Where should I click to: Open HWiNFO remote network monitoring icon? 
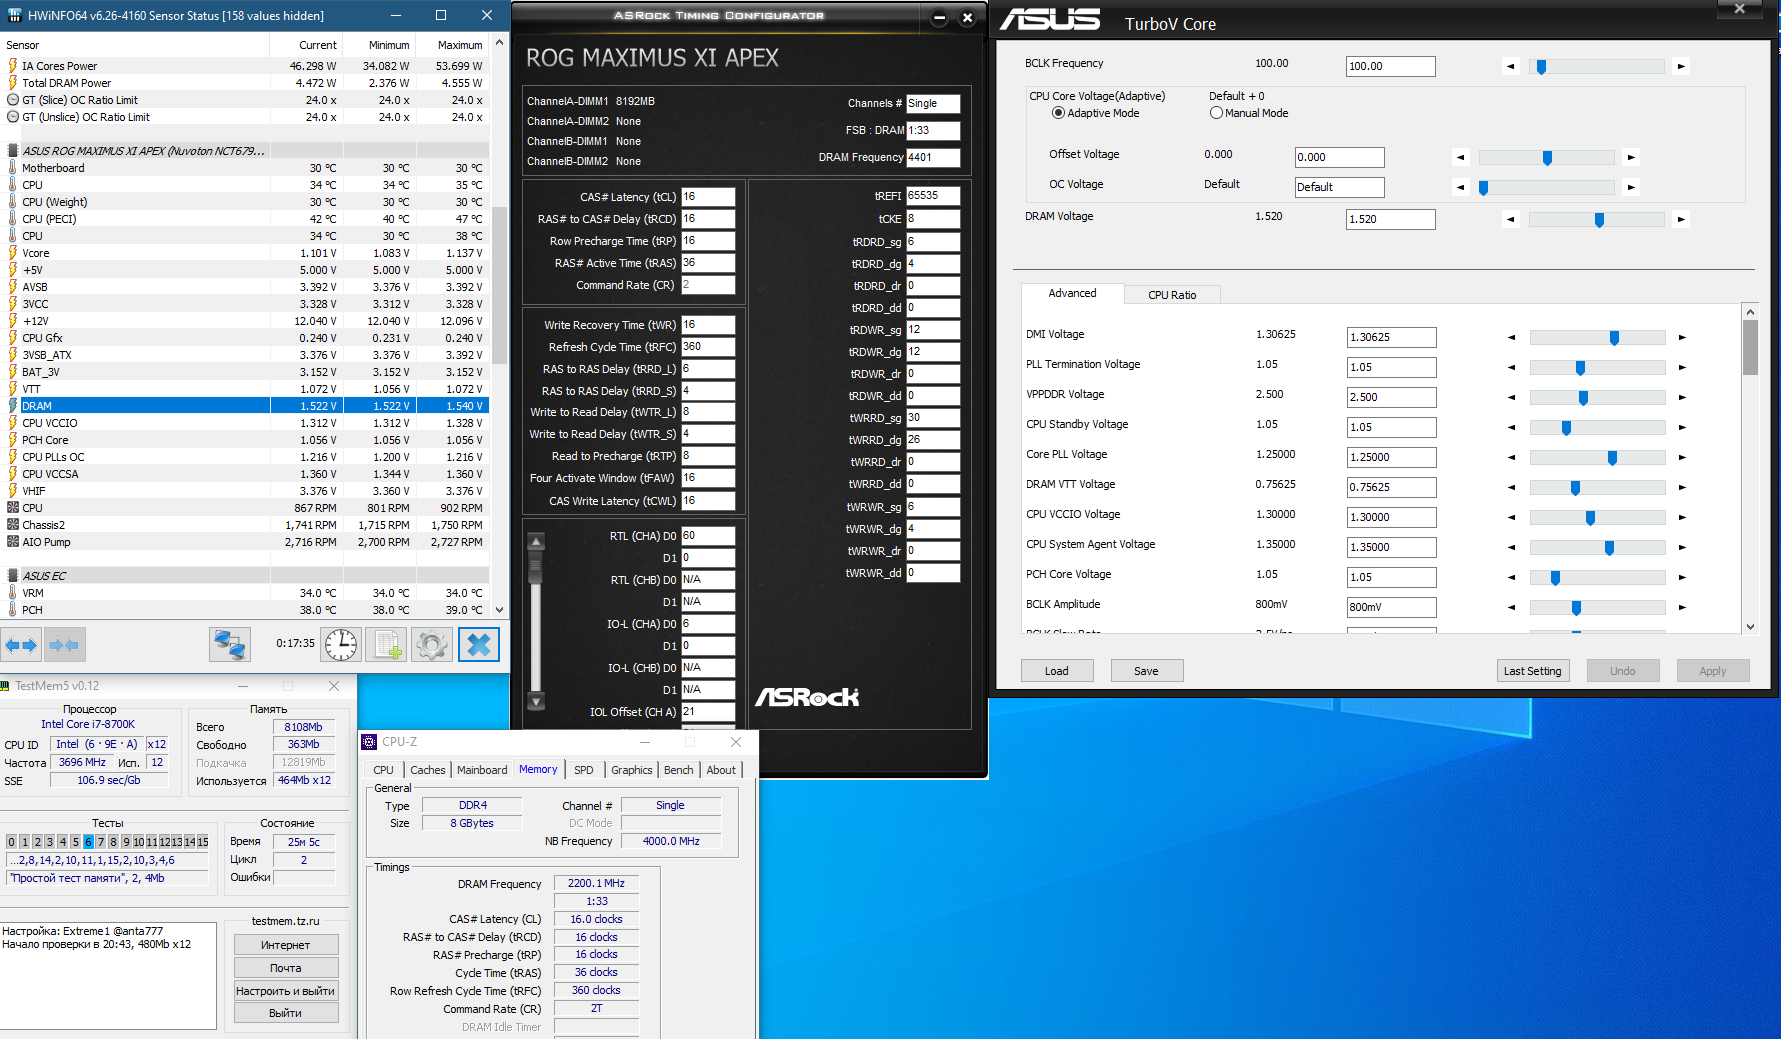coord(229,645)
